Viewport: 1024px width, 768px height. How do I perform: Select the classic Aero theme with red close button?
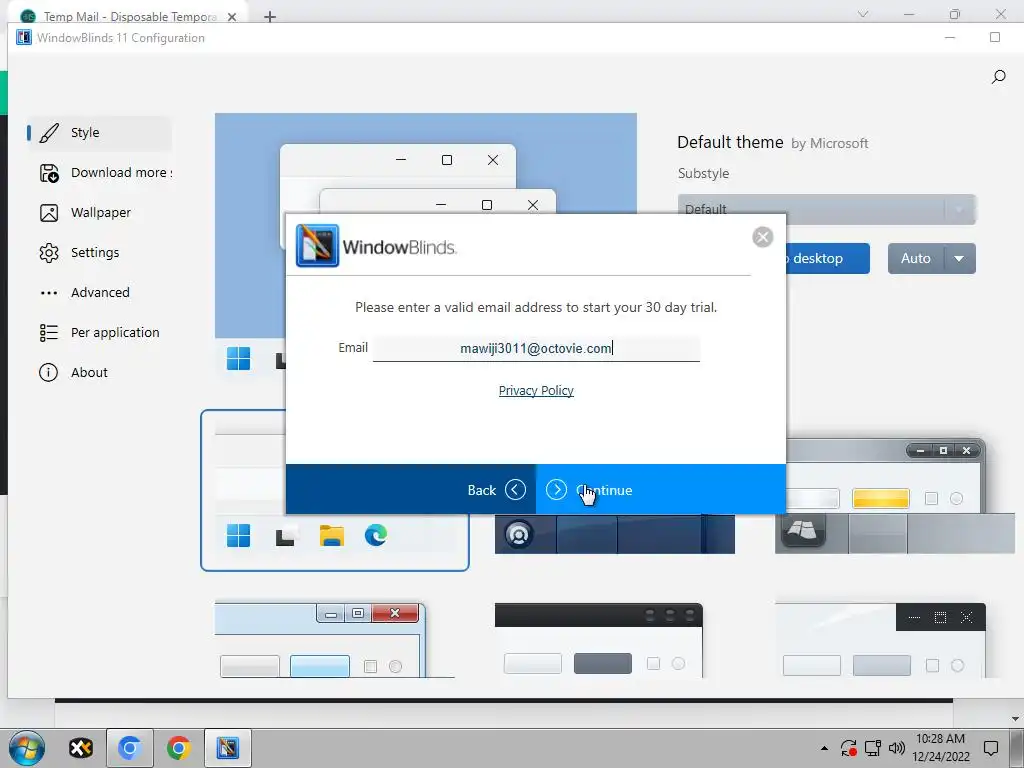pos(334,640)
